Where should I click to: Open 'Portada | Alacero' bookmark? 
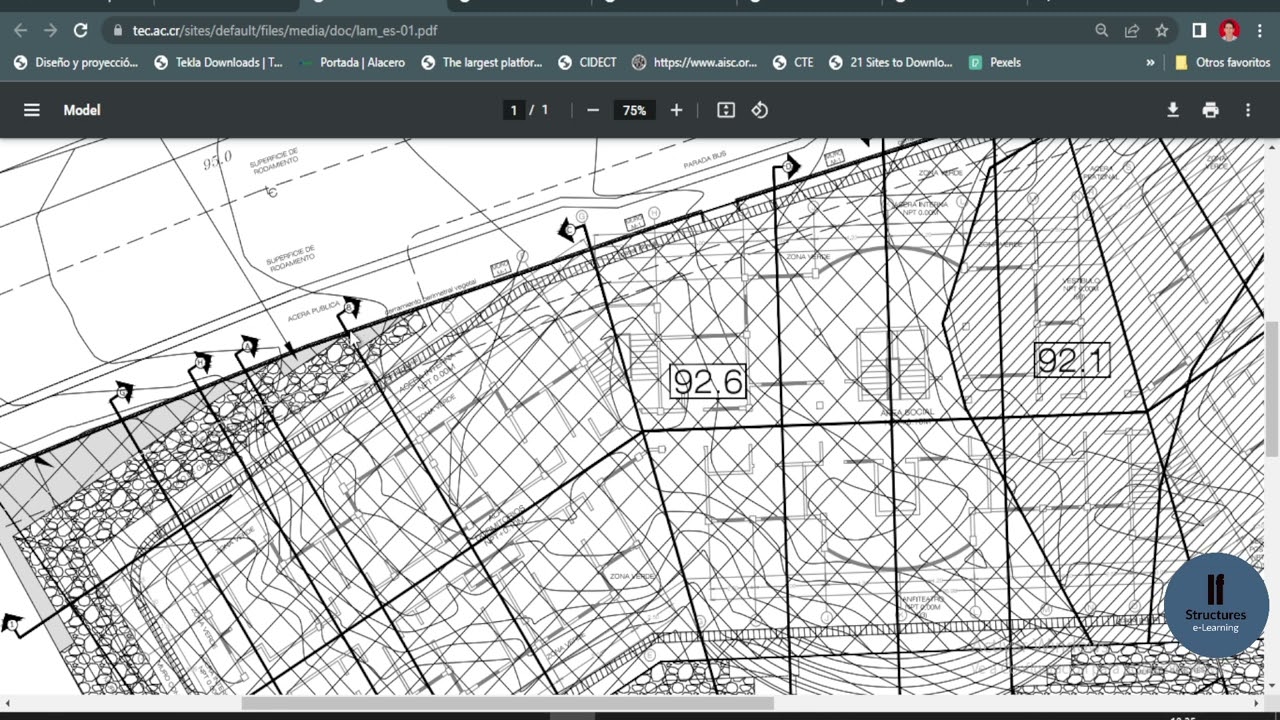tap(352, 62)
